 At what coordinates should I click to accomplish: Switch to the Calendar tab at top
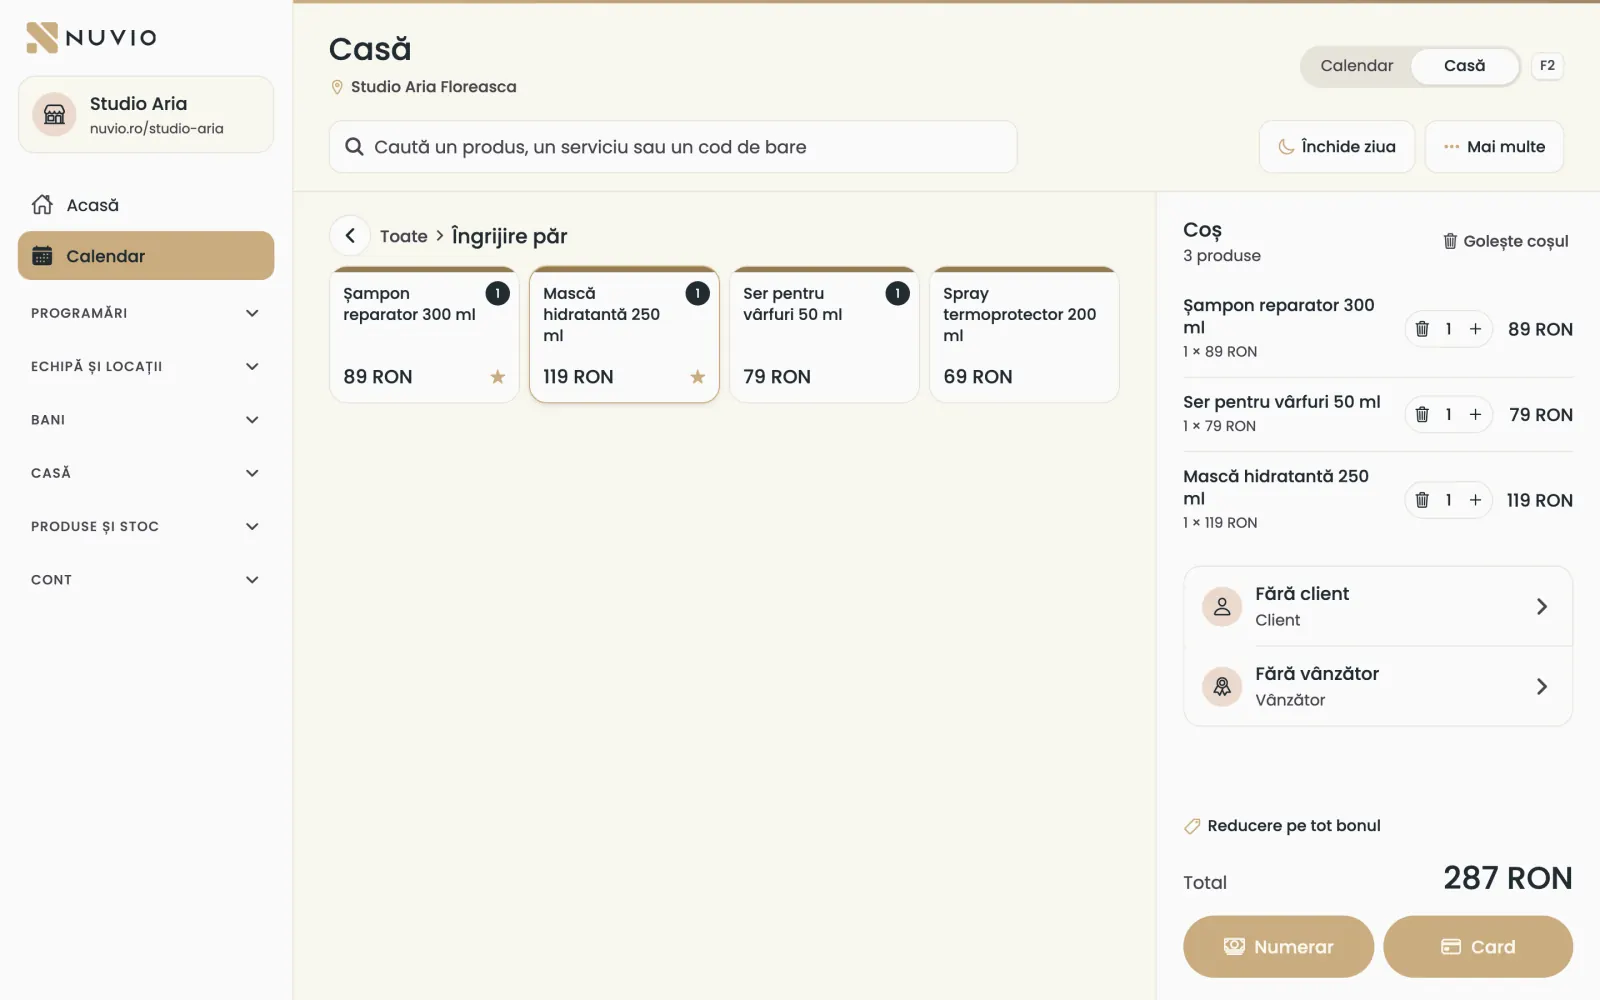[1356, 66]
